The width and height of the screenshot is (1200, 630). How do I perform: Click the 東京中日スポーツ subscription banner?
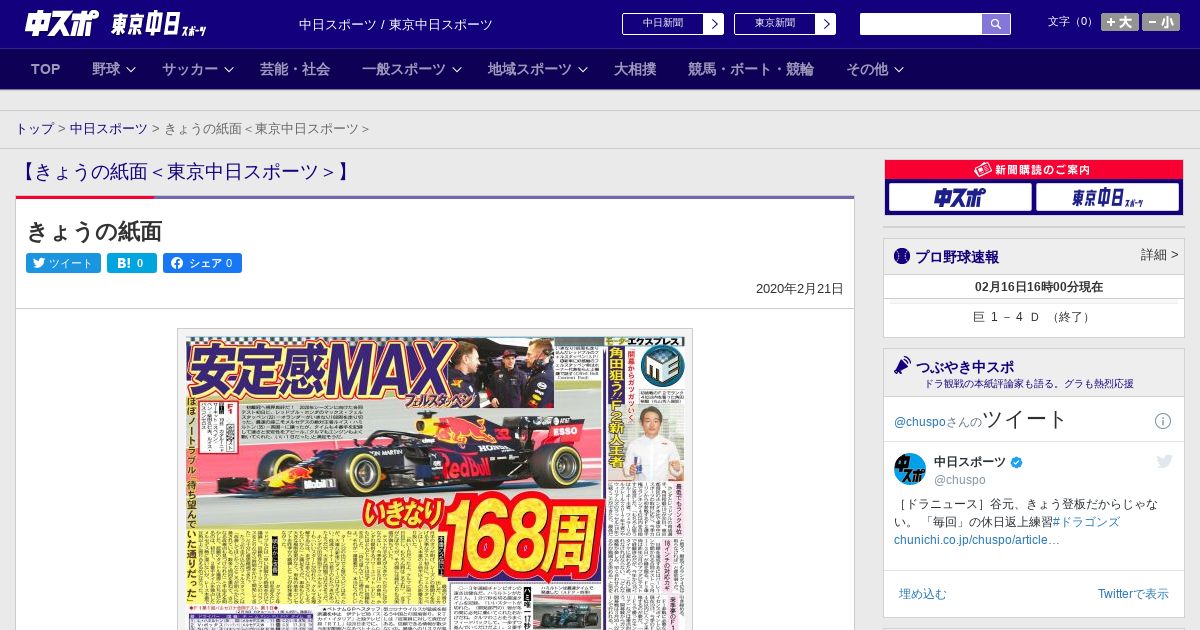(x=1107, y=198)
